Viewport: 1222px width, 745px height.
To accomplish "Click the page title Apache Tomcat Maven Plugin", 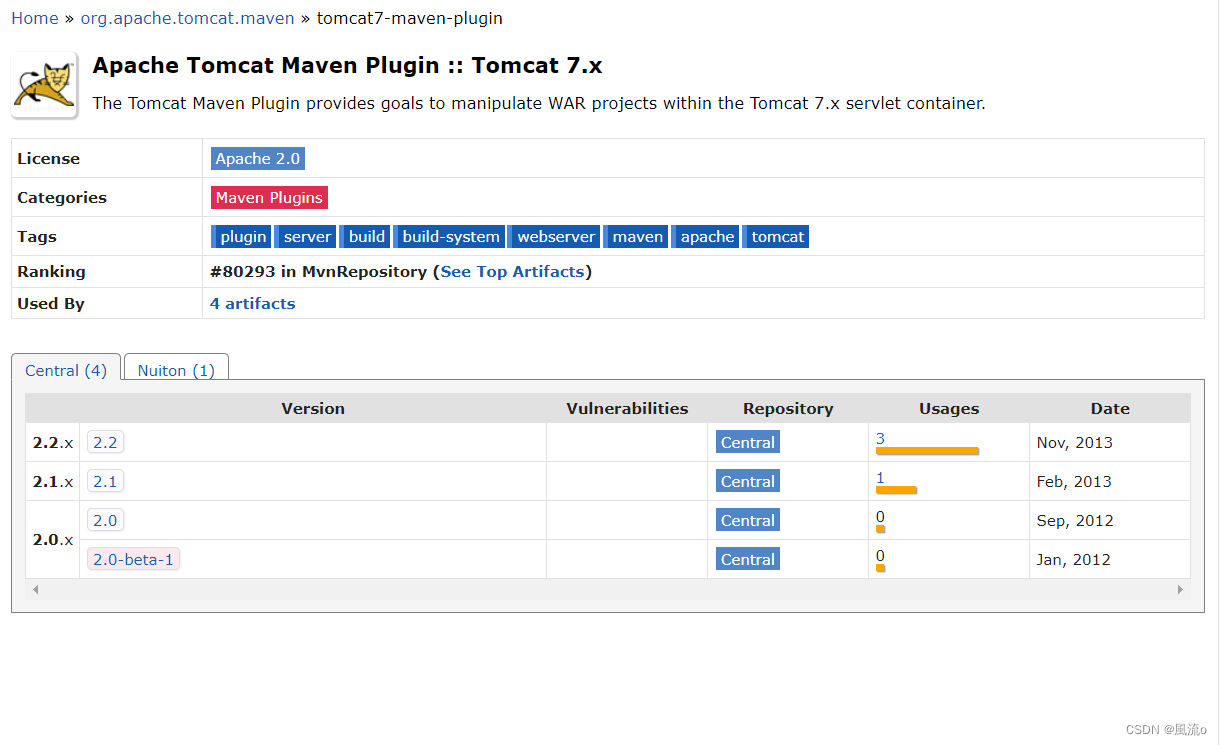I will 347,66.
